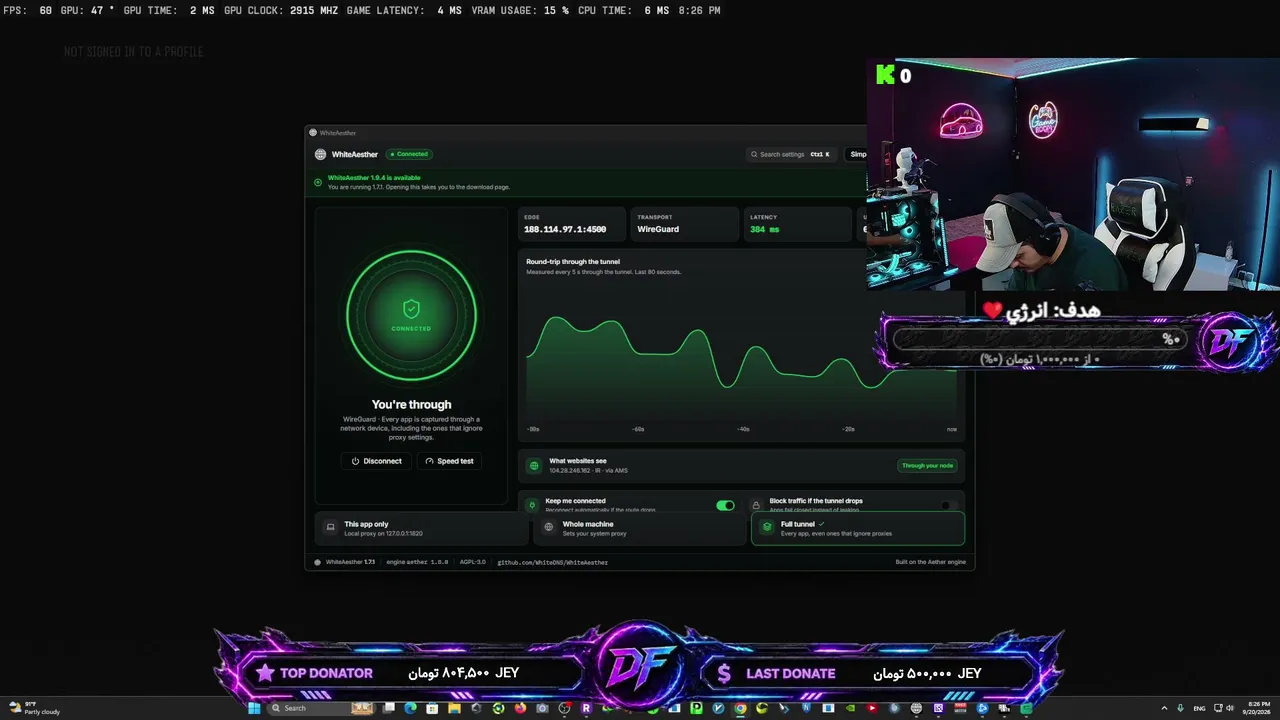Show hidden system tray icons chevron
The width and height of the screenshot is (1280, 720).
[1164, 708]
